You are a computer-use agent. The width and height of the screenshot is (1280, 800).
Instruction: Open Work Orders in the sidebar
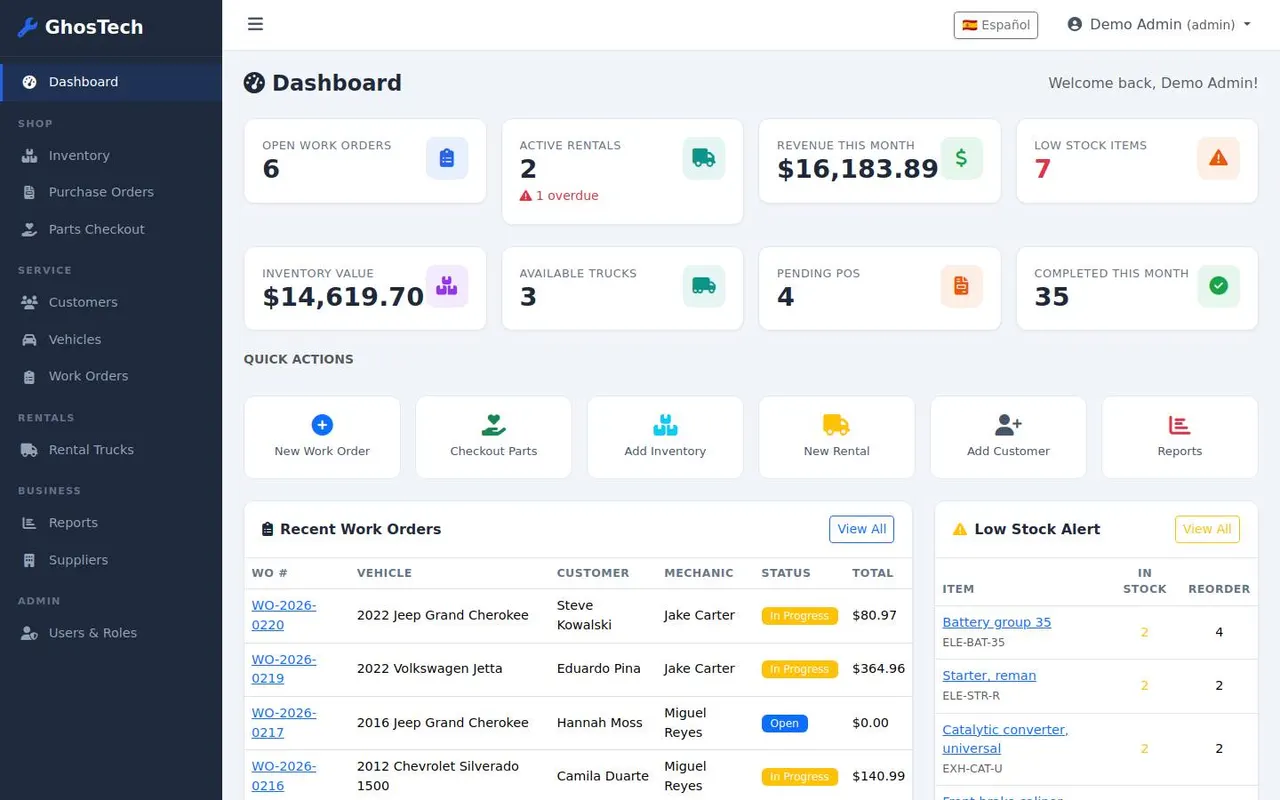(x=111, y=376)
